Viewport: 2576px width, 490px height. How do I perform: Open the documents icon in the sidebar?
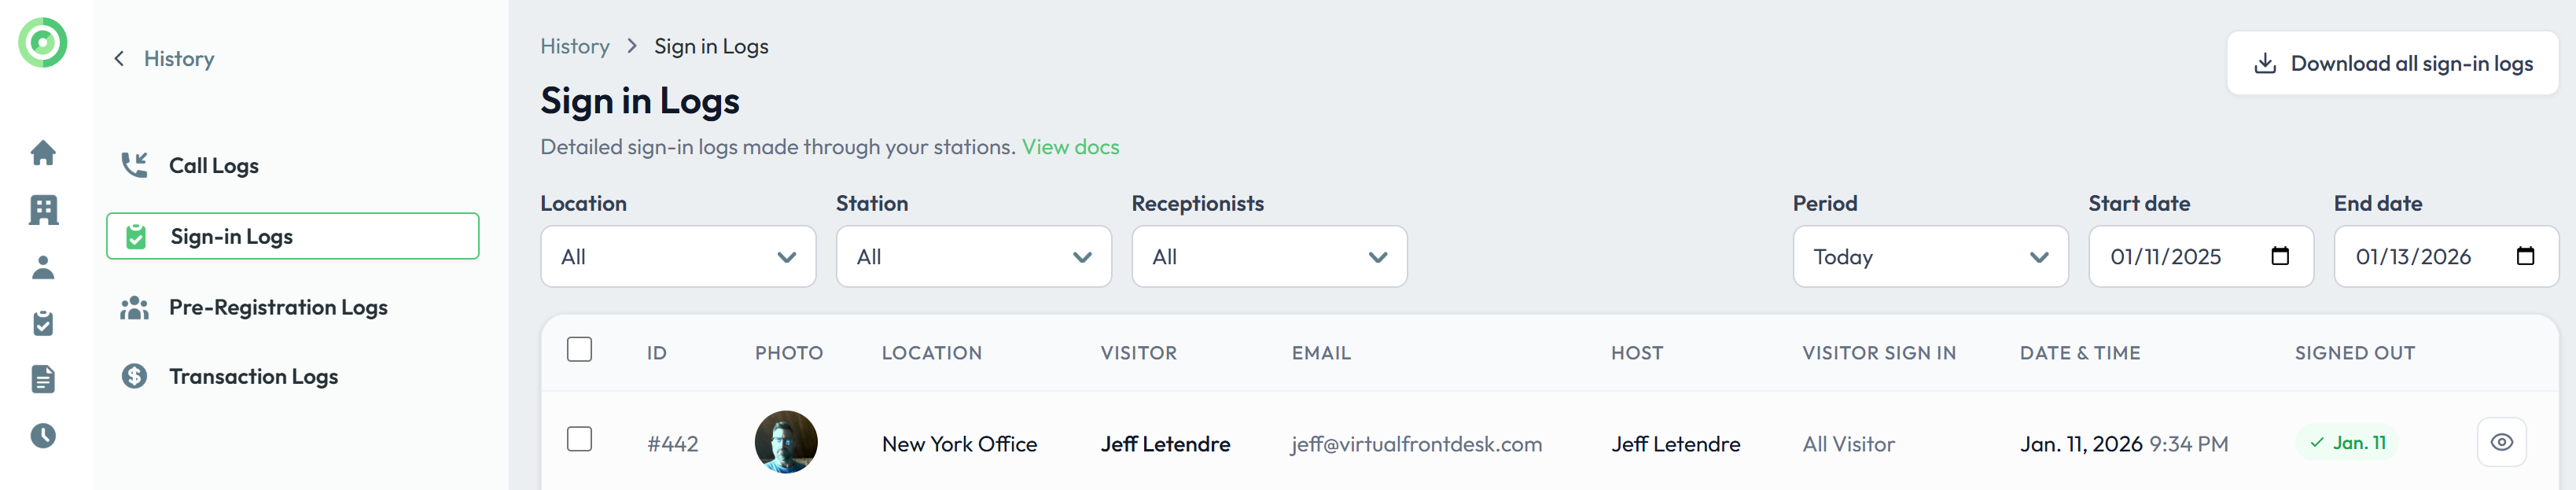[43, 379]
